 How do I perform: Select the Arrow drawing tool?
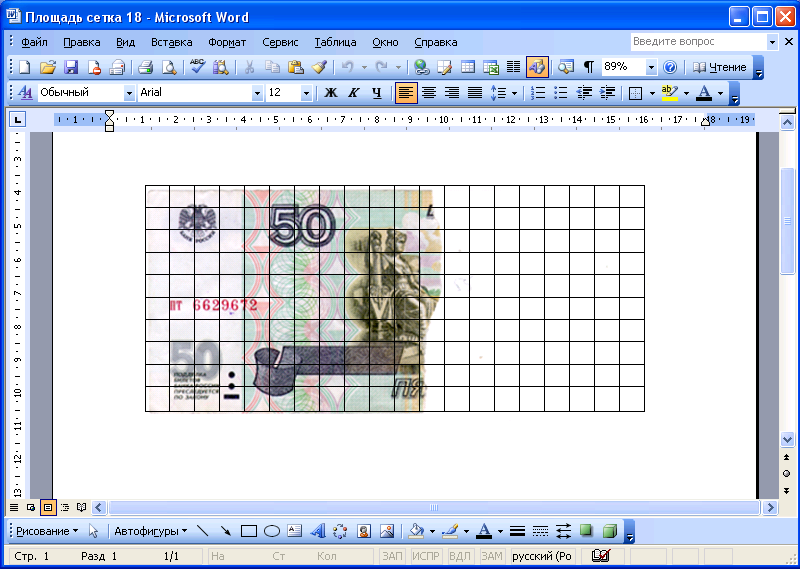tap(226, 531)
